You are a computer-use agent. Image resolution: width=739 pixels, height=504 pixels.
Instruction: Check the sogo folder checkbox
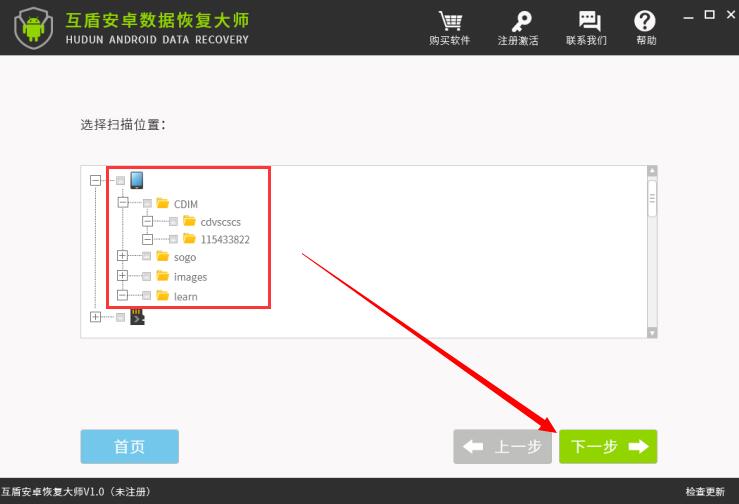(x=147, y=256)
